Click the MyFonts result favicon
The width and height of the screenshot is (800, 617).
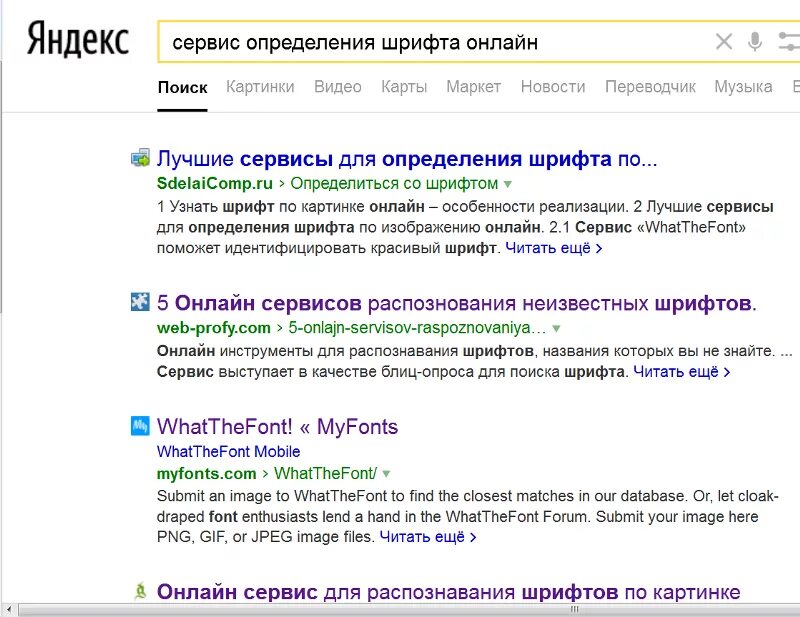pos(140,426)
